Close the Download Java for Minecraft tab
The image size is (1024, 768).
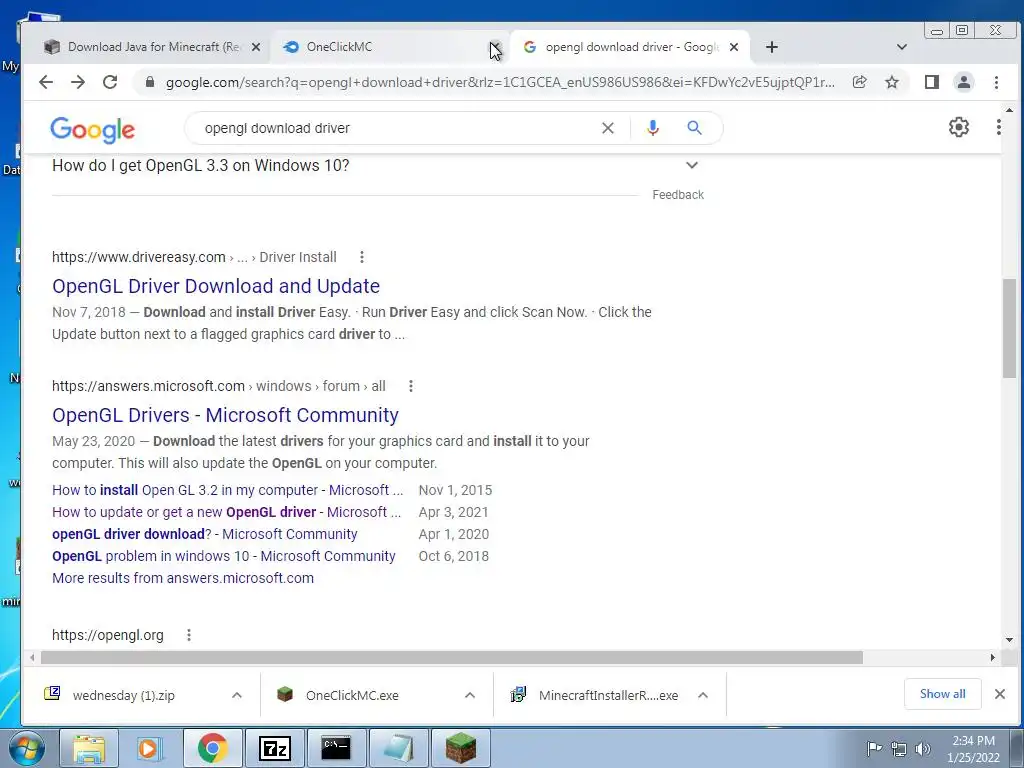[x=256, y=47]
